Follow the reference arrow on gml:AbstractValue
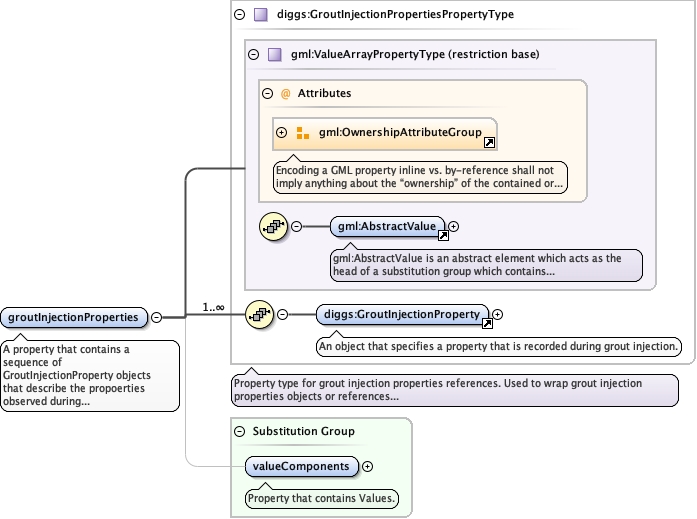697x519 pixels. [442, 236]
